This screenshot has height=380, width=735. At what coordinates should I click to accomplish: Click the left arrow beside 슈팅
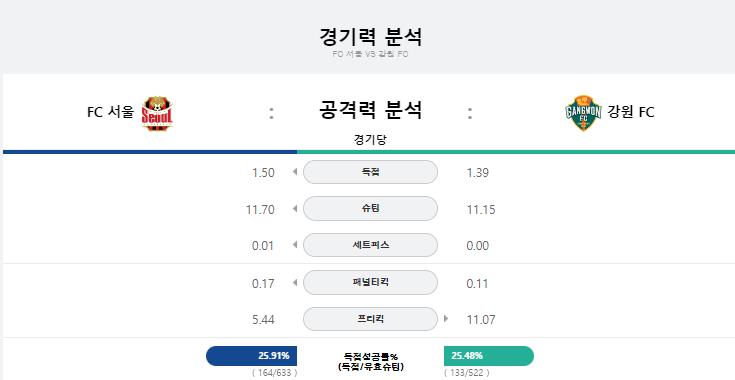click(295, 209)
